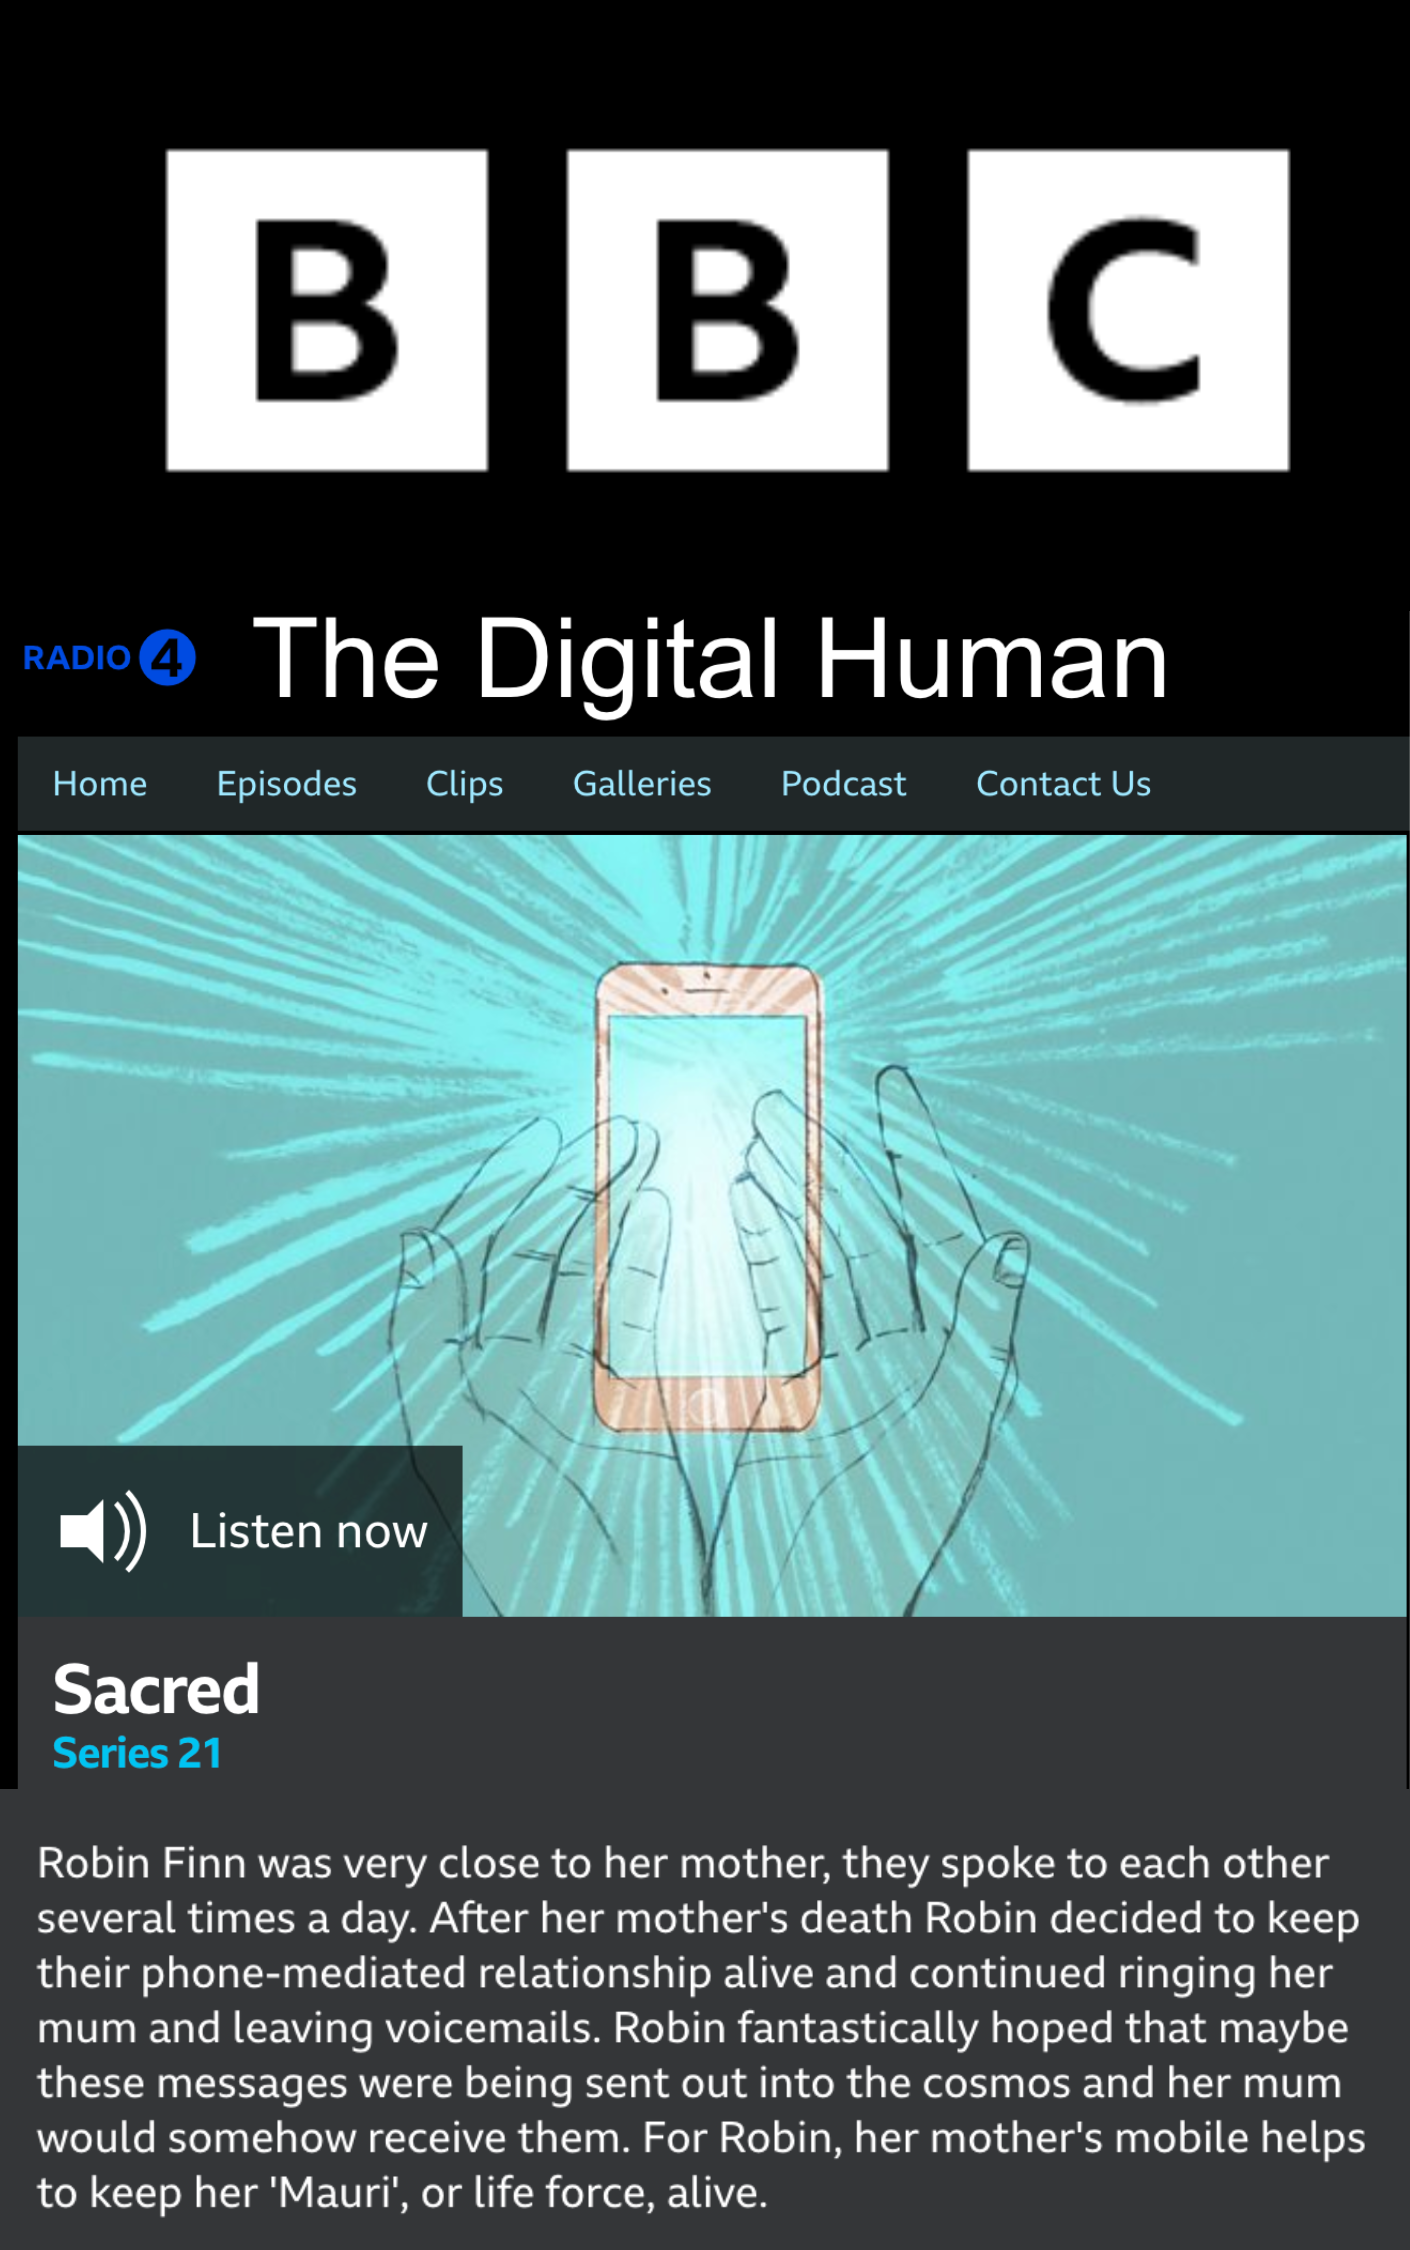Open the Episodes tab
This screenshot has width=1410, height=2250.
tap(287, 784)
